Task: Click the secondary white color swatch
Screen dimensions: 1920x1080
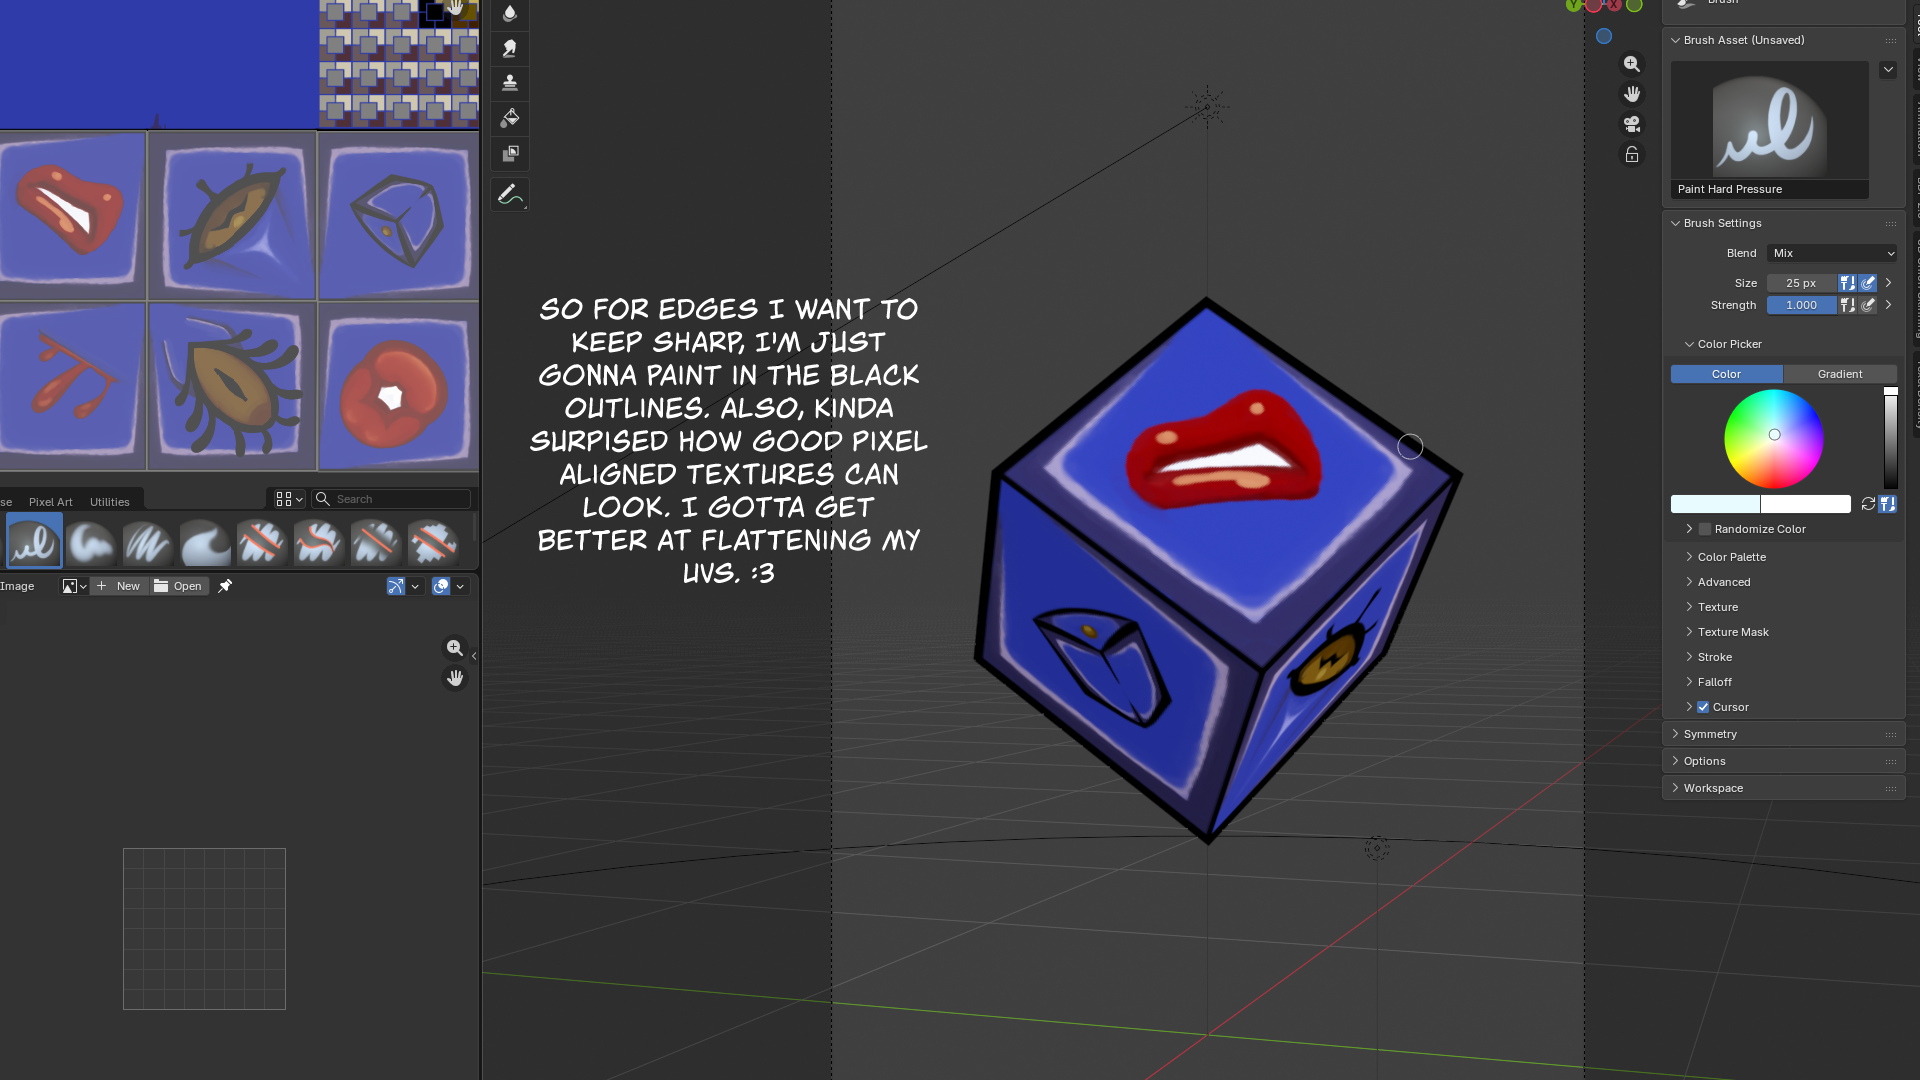Action: point(1806,504)
